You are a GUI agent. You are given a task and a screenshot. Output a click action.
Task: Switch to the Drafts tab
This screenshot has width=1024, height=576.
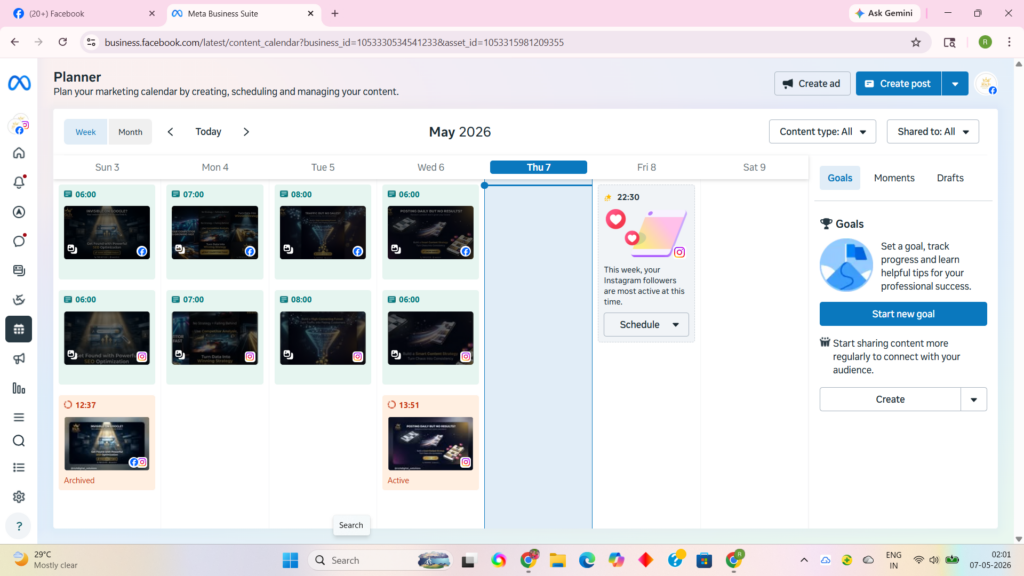(950, 178)
